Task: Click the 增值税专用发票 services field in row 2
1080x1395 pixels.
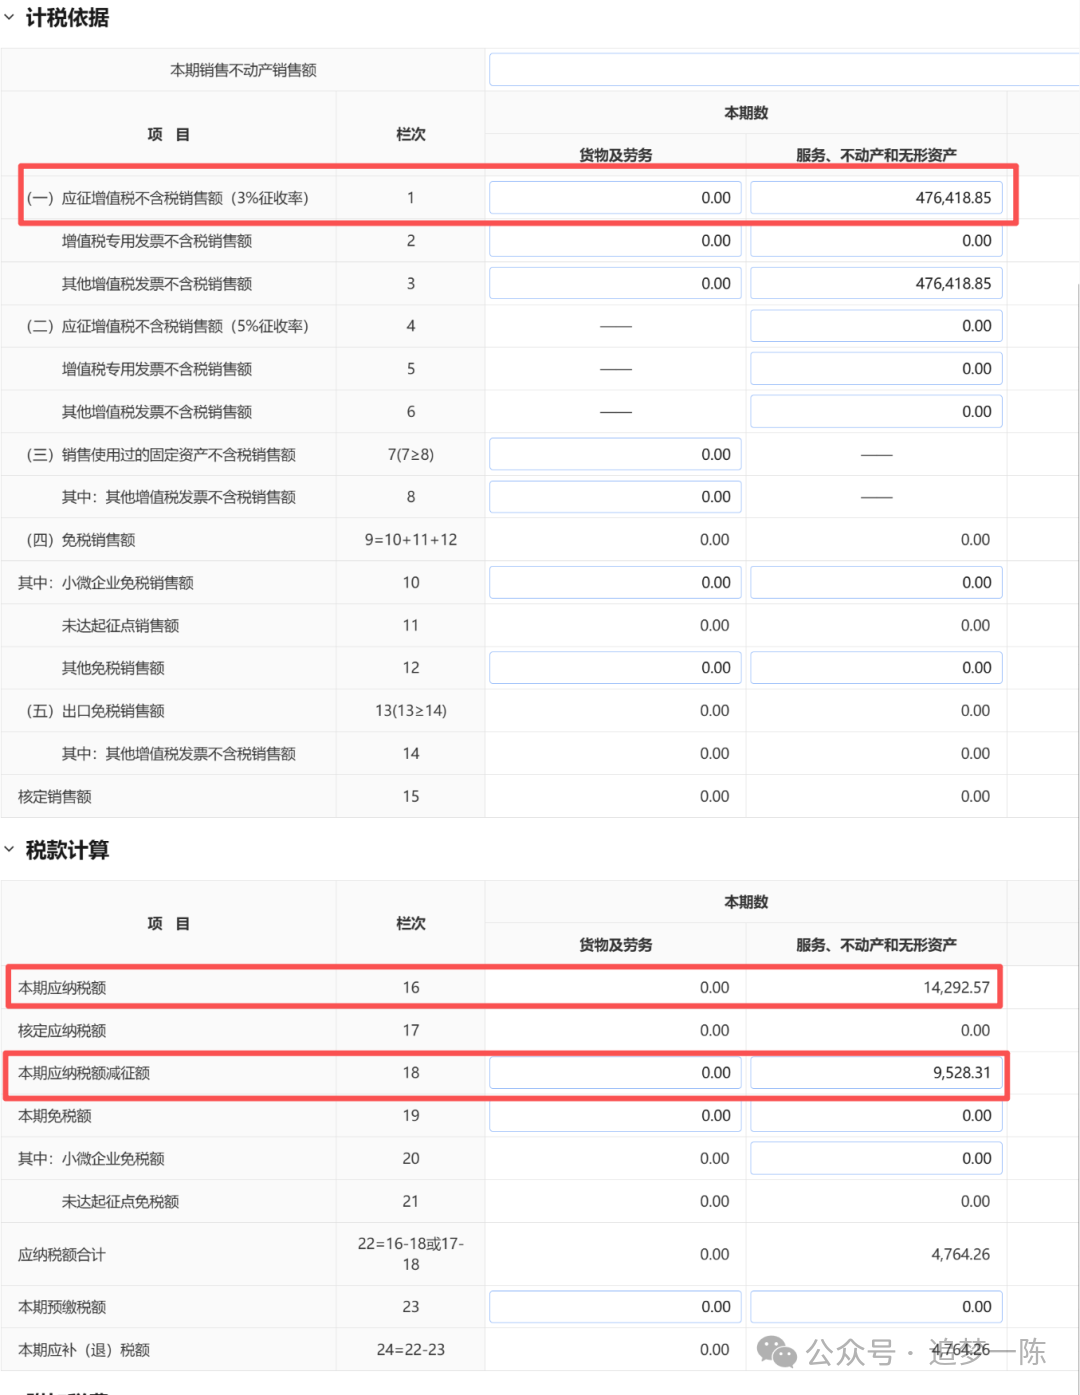Action: pos(875,240)
